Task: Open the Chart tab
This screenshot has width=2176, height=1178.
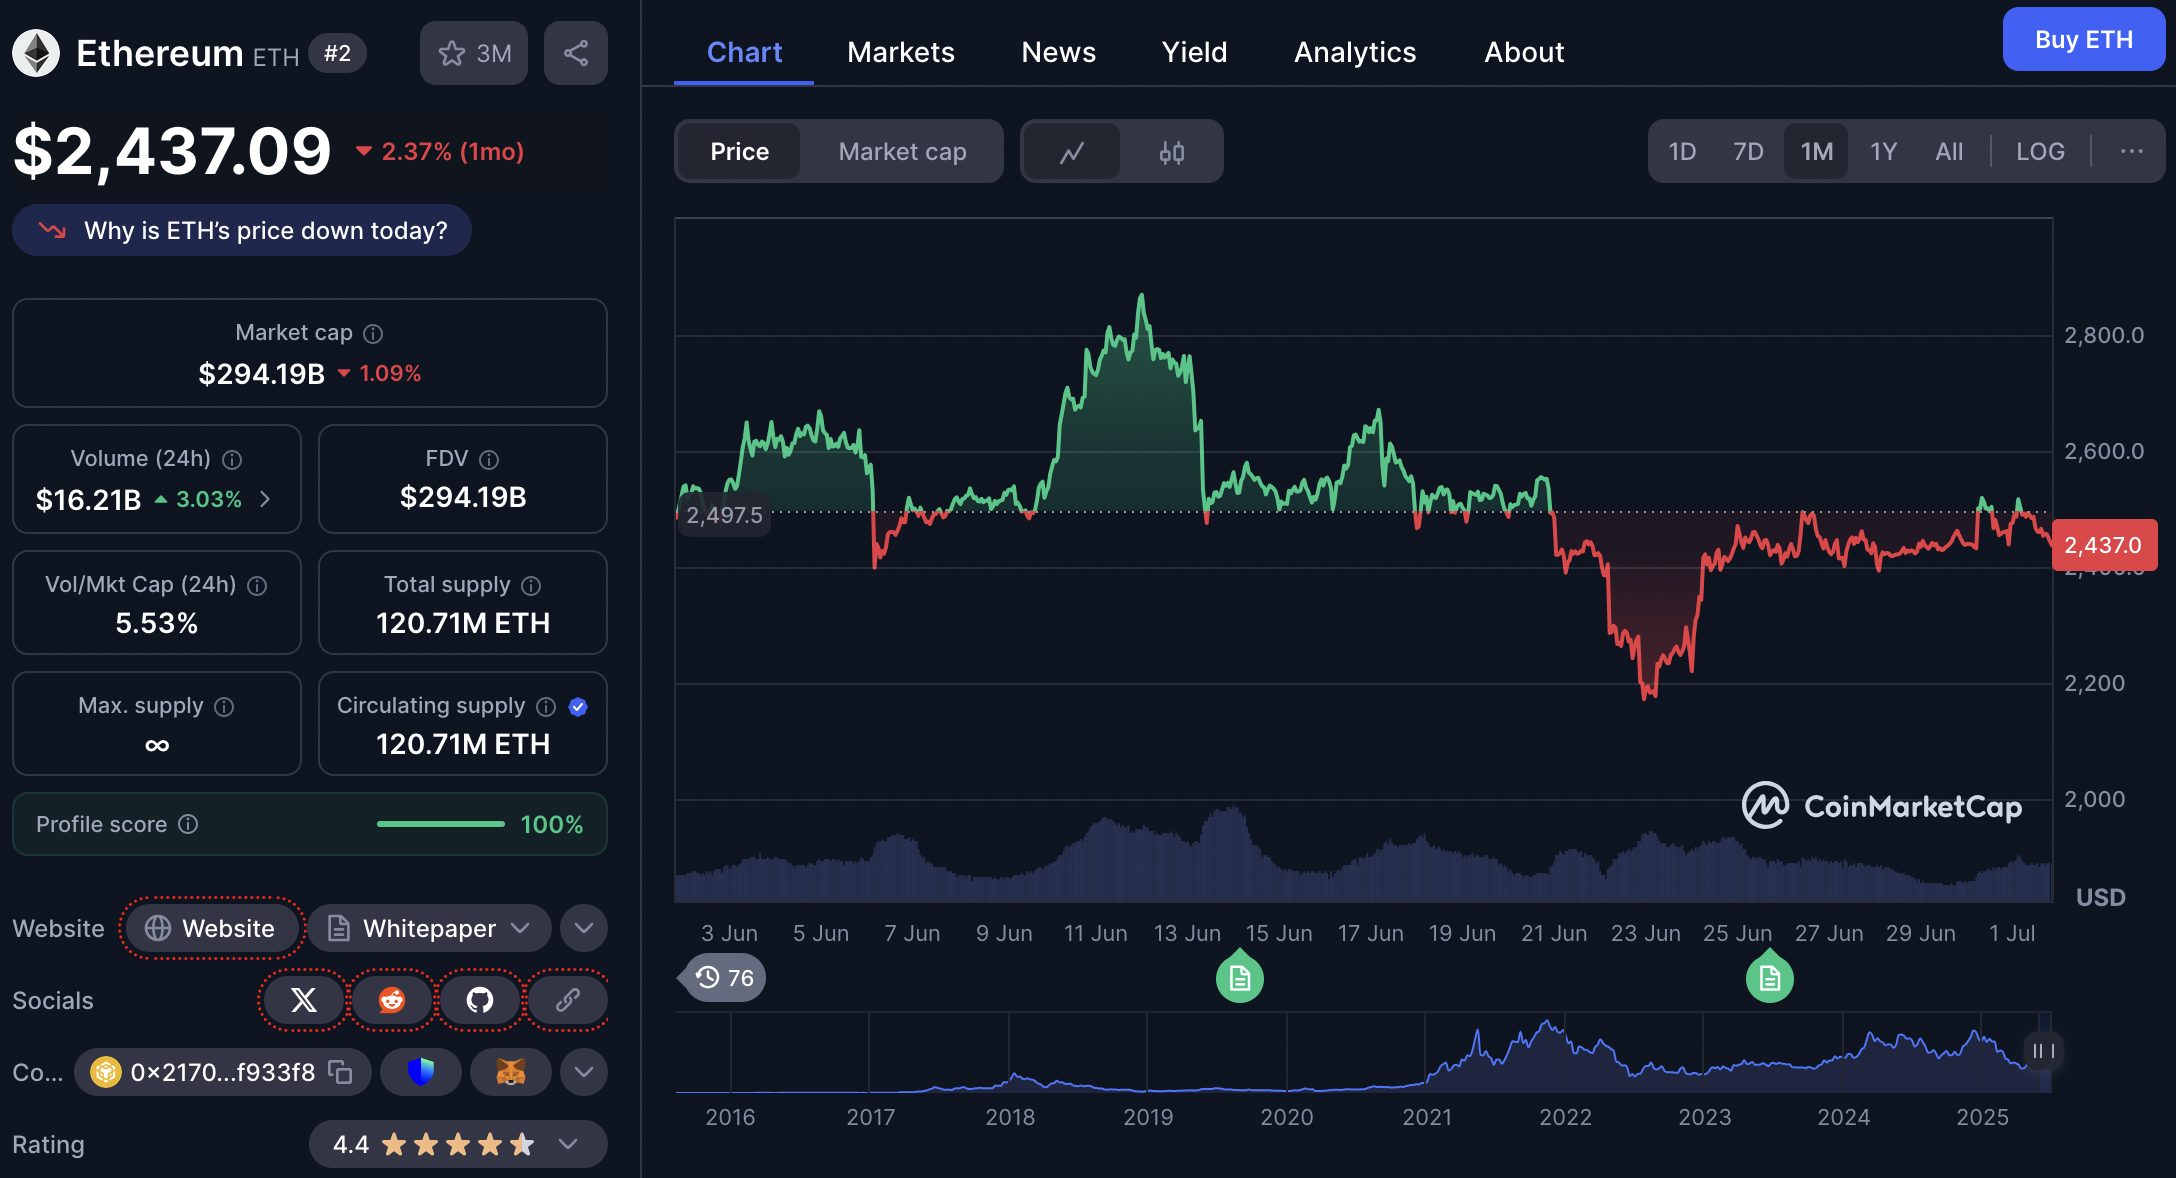Action: coord(744,52)
